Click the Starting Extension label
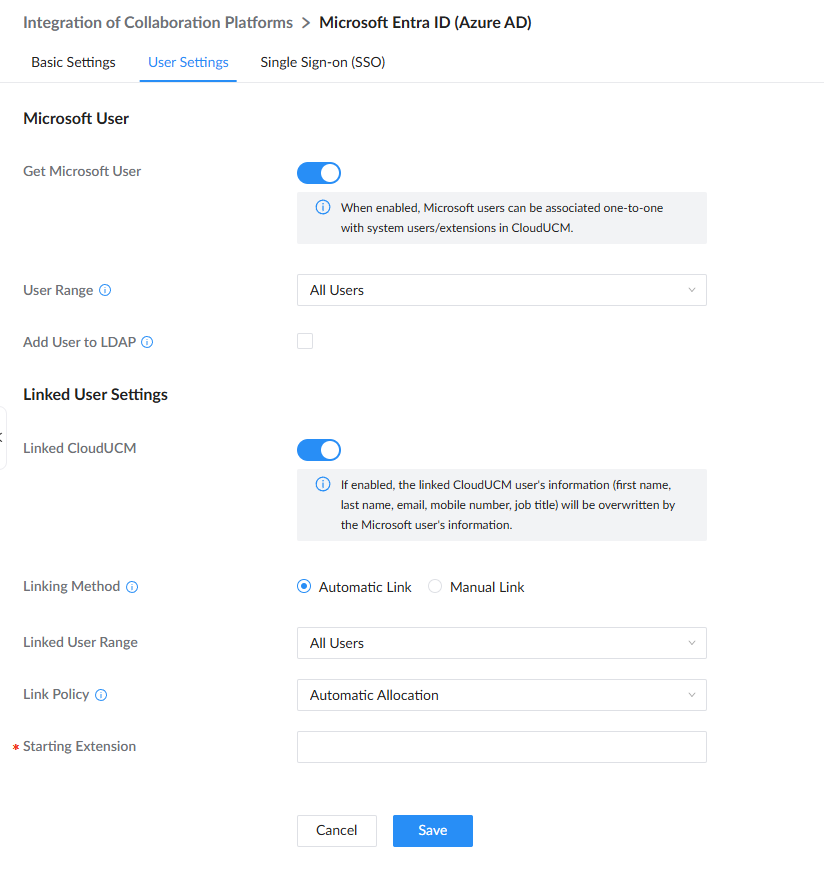The width and height of the screenshot is (824, 874). tap(79, 746)
